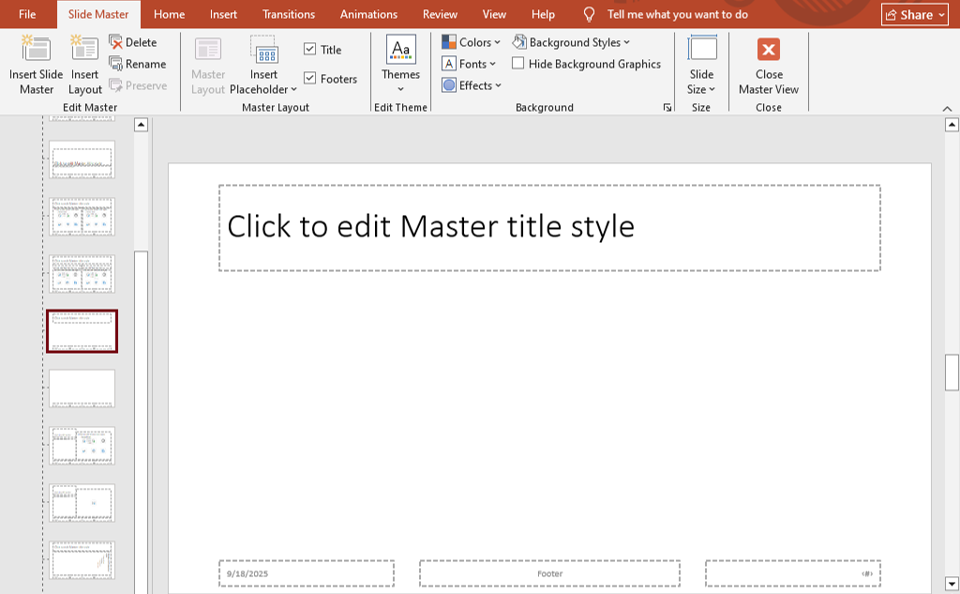Switch to the Transitions tab
960x594 pixels.
(288, 14)
